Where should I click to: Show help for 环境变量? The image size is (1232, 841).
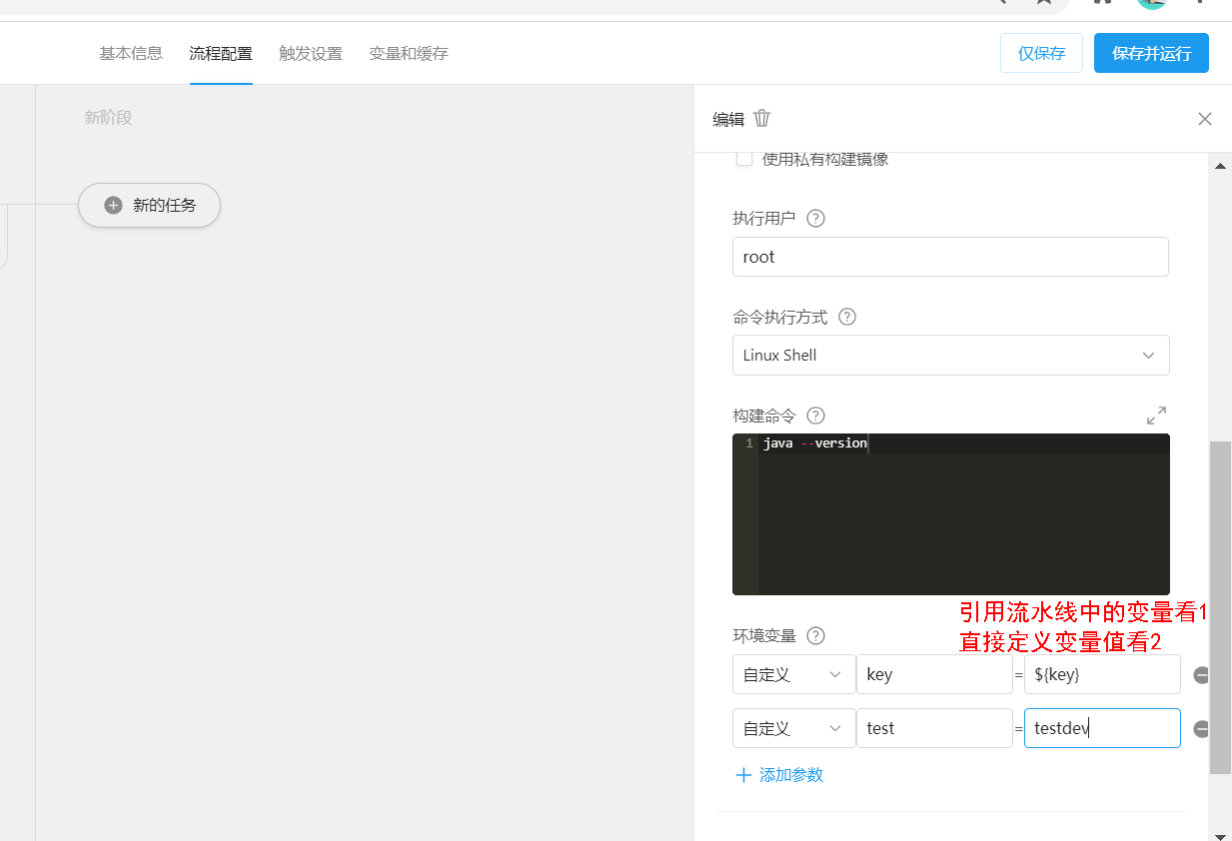(x=816, y=635)
